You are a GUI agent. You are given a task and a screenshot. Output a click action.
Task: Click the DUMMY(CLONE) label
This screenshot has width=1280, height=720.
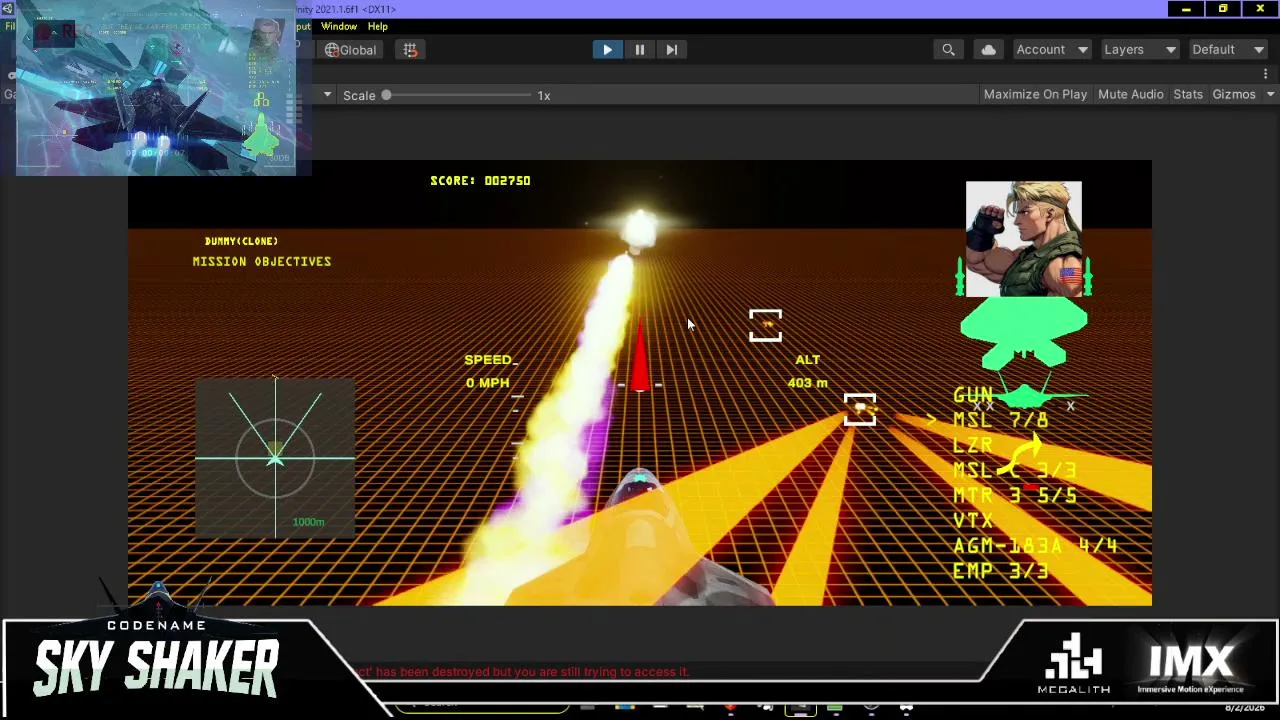tap(241, 241)
